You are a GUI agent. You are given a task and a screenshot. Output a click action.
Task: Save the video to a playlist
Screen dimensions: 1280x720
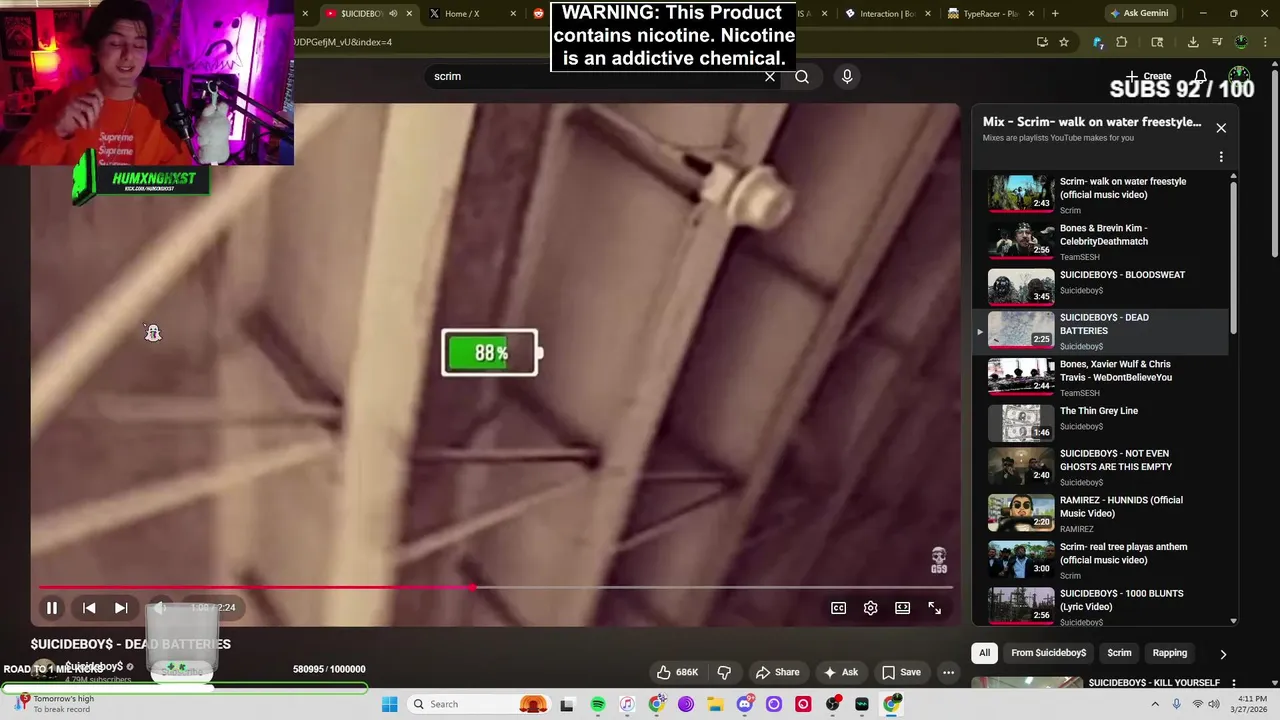900,672
